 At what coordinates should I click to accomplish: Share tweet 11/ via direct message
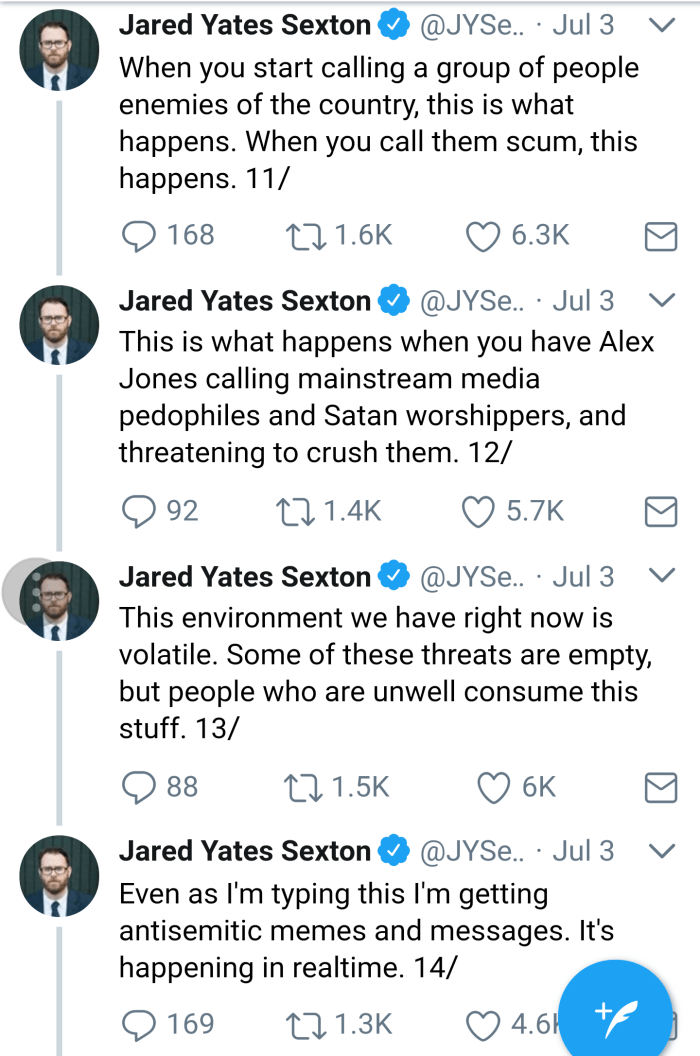pyautogui.click(x=660, y=236)
